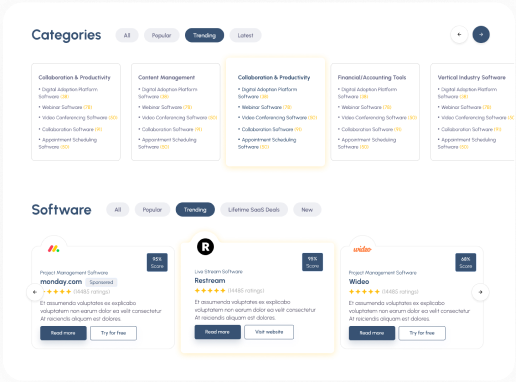Click the star rating on monday.com card
This screenshot has height=382, width=516.
[x=56, y=292]
